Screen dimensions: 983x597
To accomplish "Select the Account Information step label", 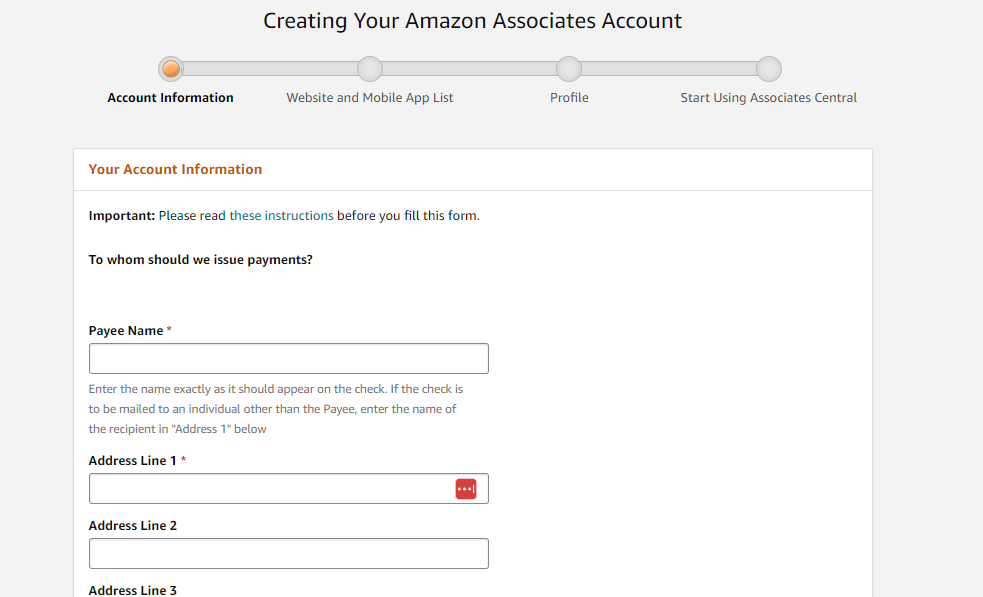I will (170, 98).
